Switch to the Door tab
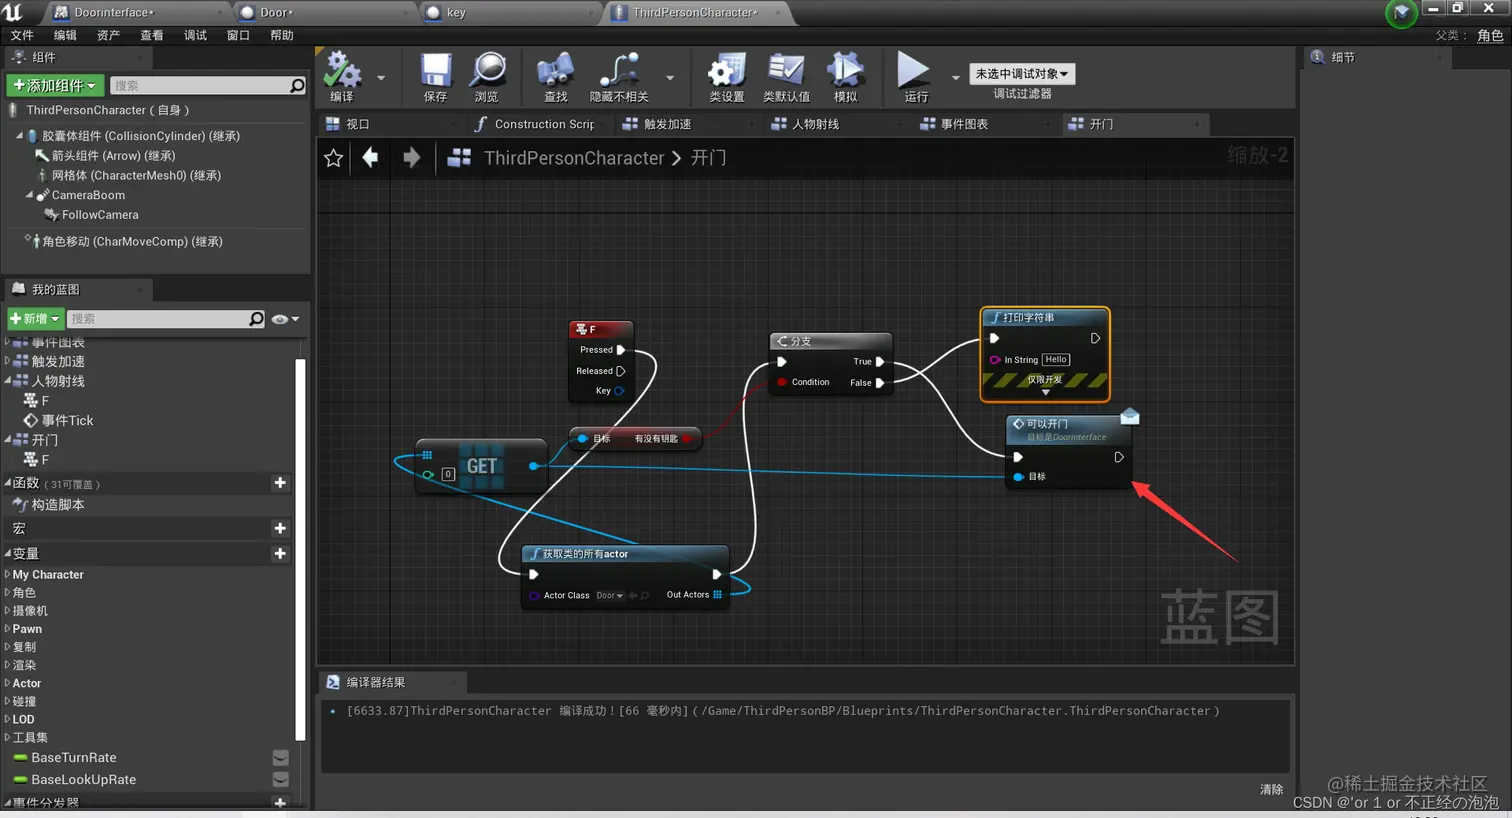The width and height of the screenshot is (1512, 818). 318,13
